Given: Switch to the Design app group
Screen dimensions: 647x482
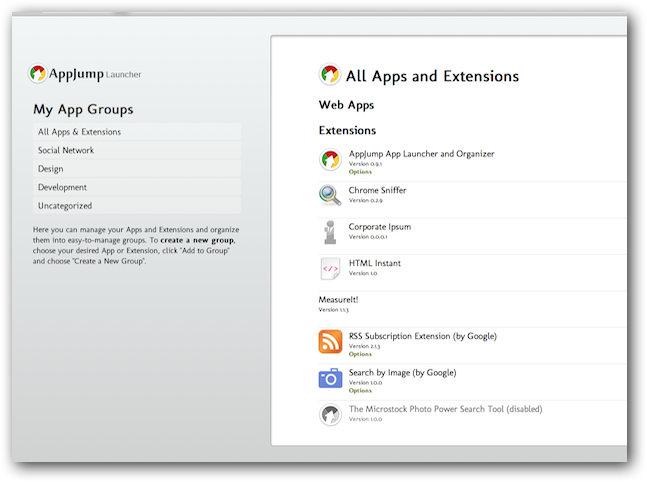Looking at the screenshot, I should [x=51, y=169].
